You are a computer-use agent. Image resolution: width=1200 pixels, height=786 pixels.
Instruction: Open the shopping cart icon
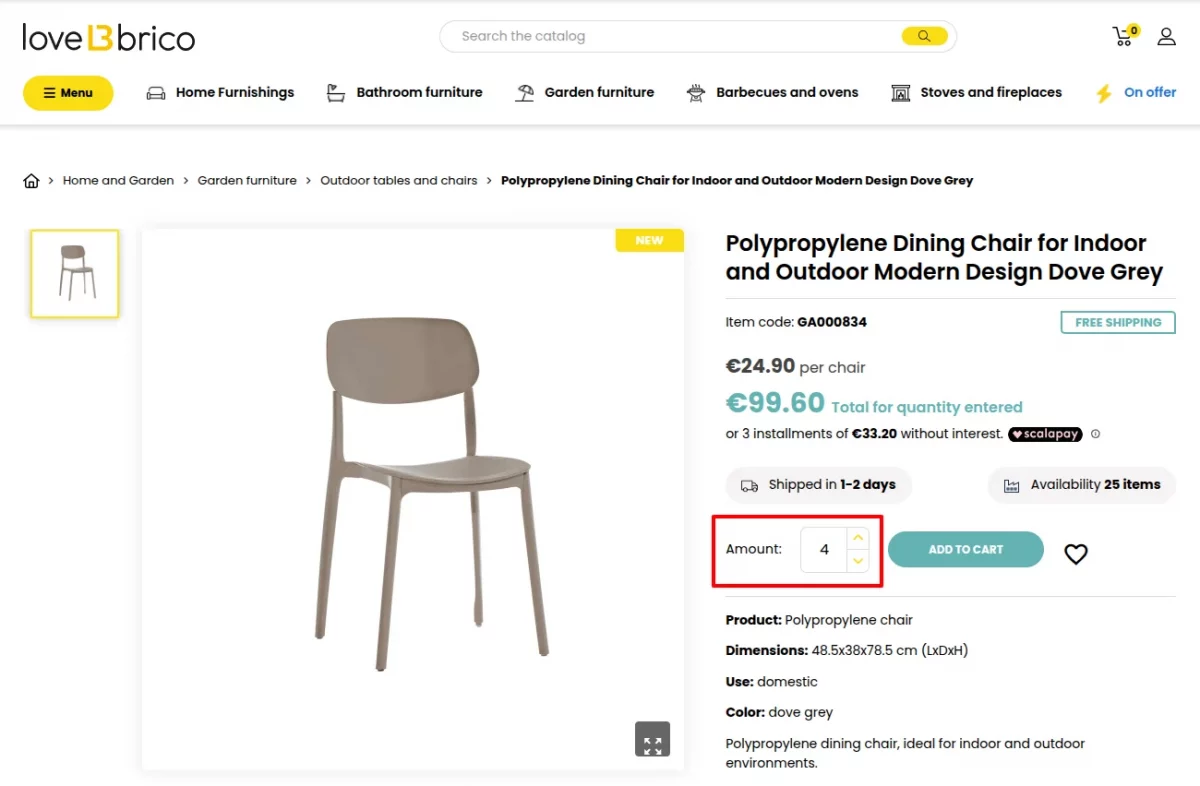point(1122,35)
